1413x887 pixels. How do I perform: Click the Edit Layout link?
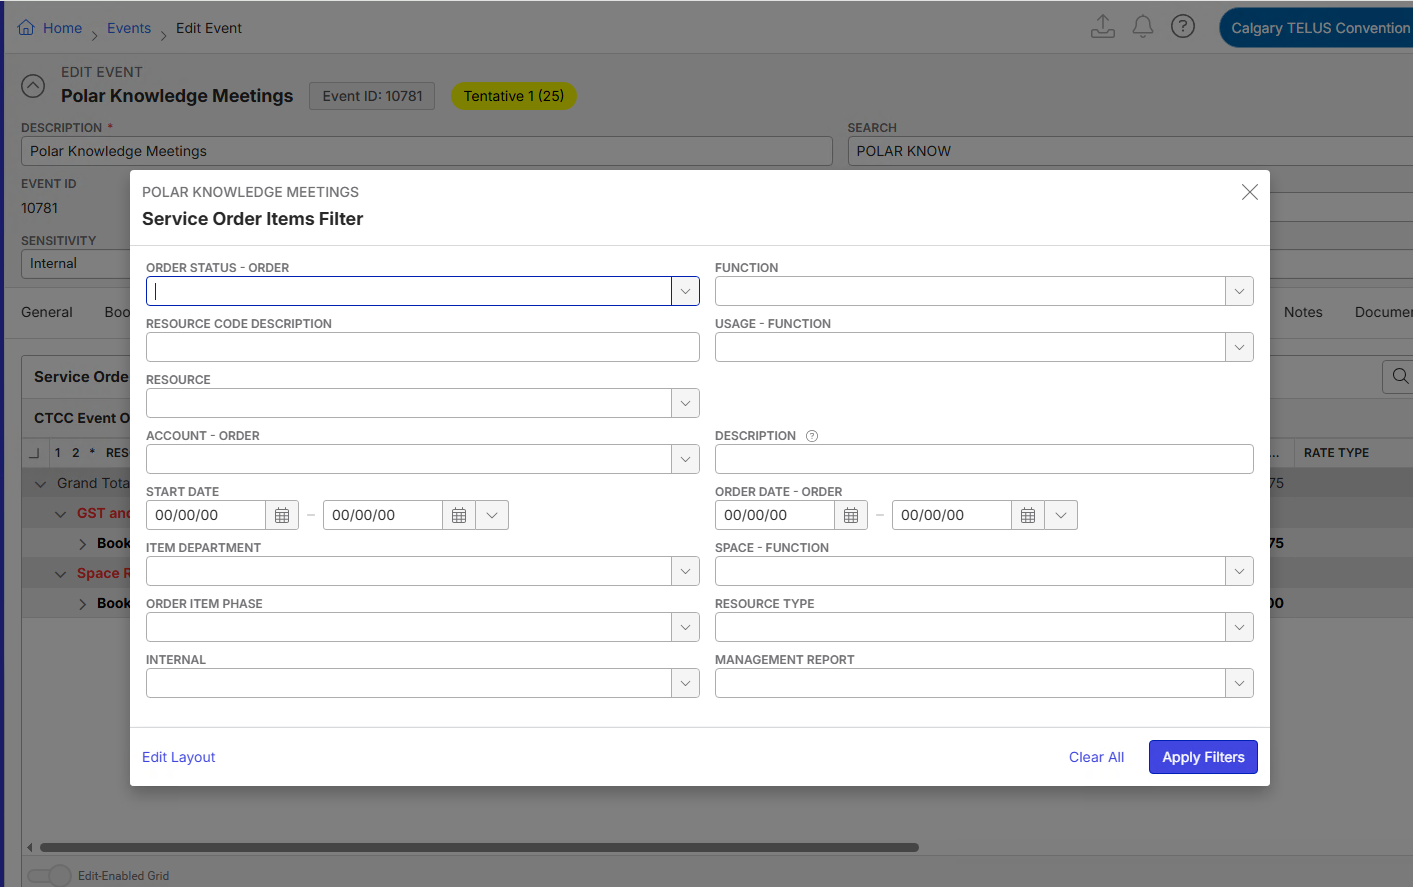[x=179, y=757]
